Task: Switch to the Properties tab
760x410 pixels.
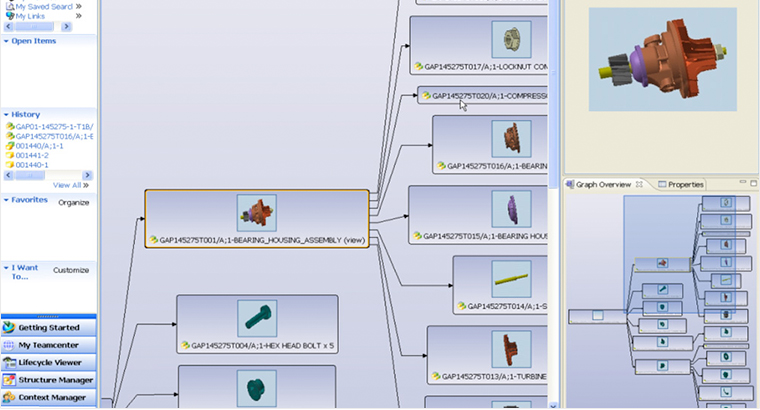Action: (685, 184)
